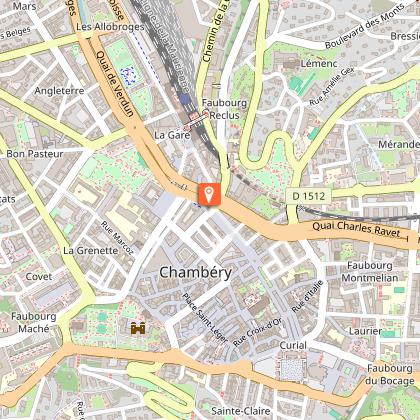Click the blue railway station dot

pos(185,98)
